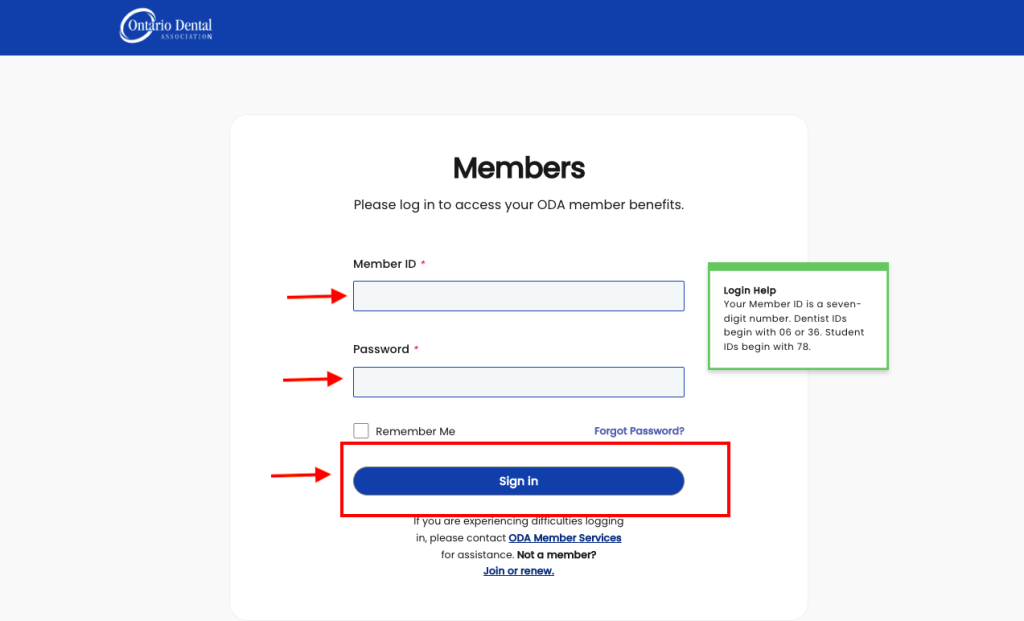
Task: Click the Password field label
Action: 381,349
